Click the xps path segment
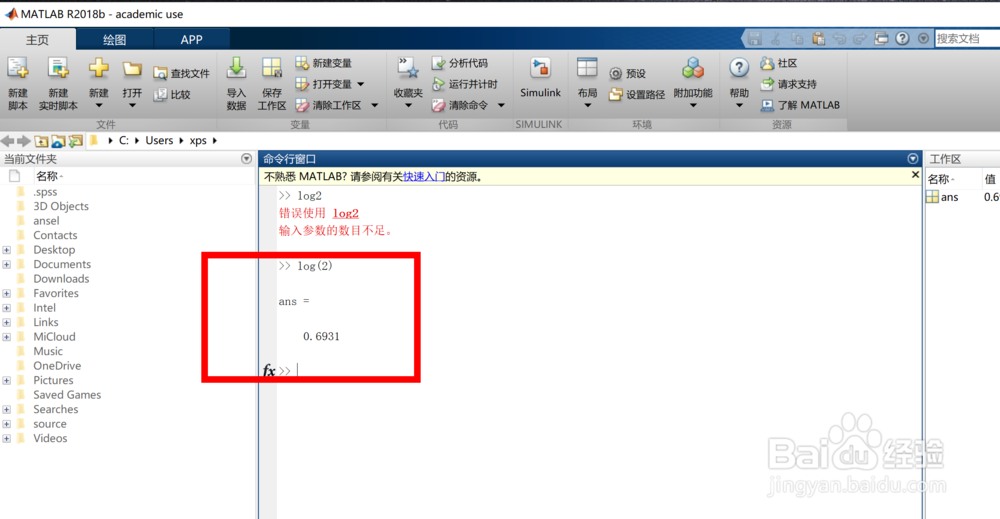Viewport: 1000px width, 519px height. tap(198, 140)
